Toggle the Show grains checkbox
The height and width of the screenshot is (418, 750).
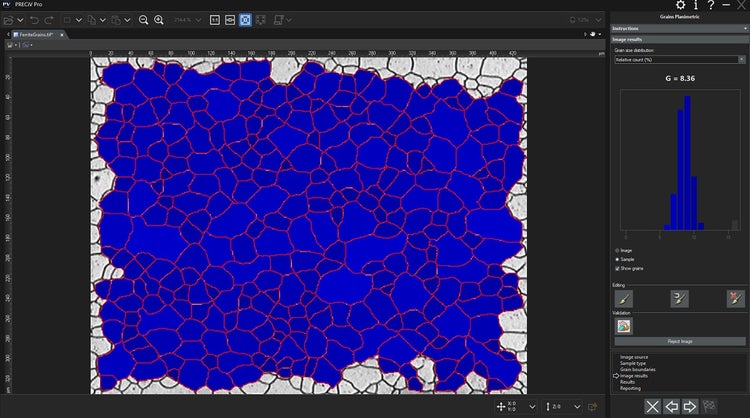tap(617, 268)
